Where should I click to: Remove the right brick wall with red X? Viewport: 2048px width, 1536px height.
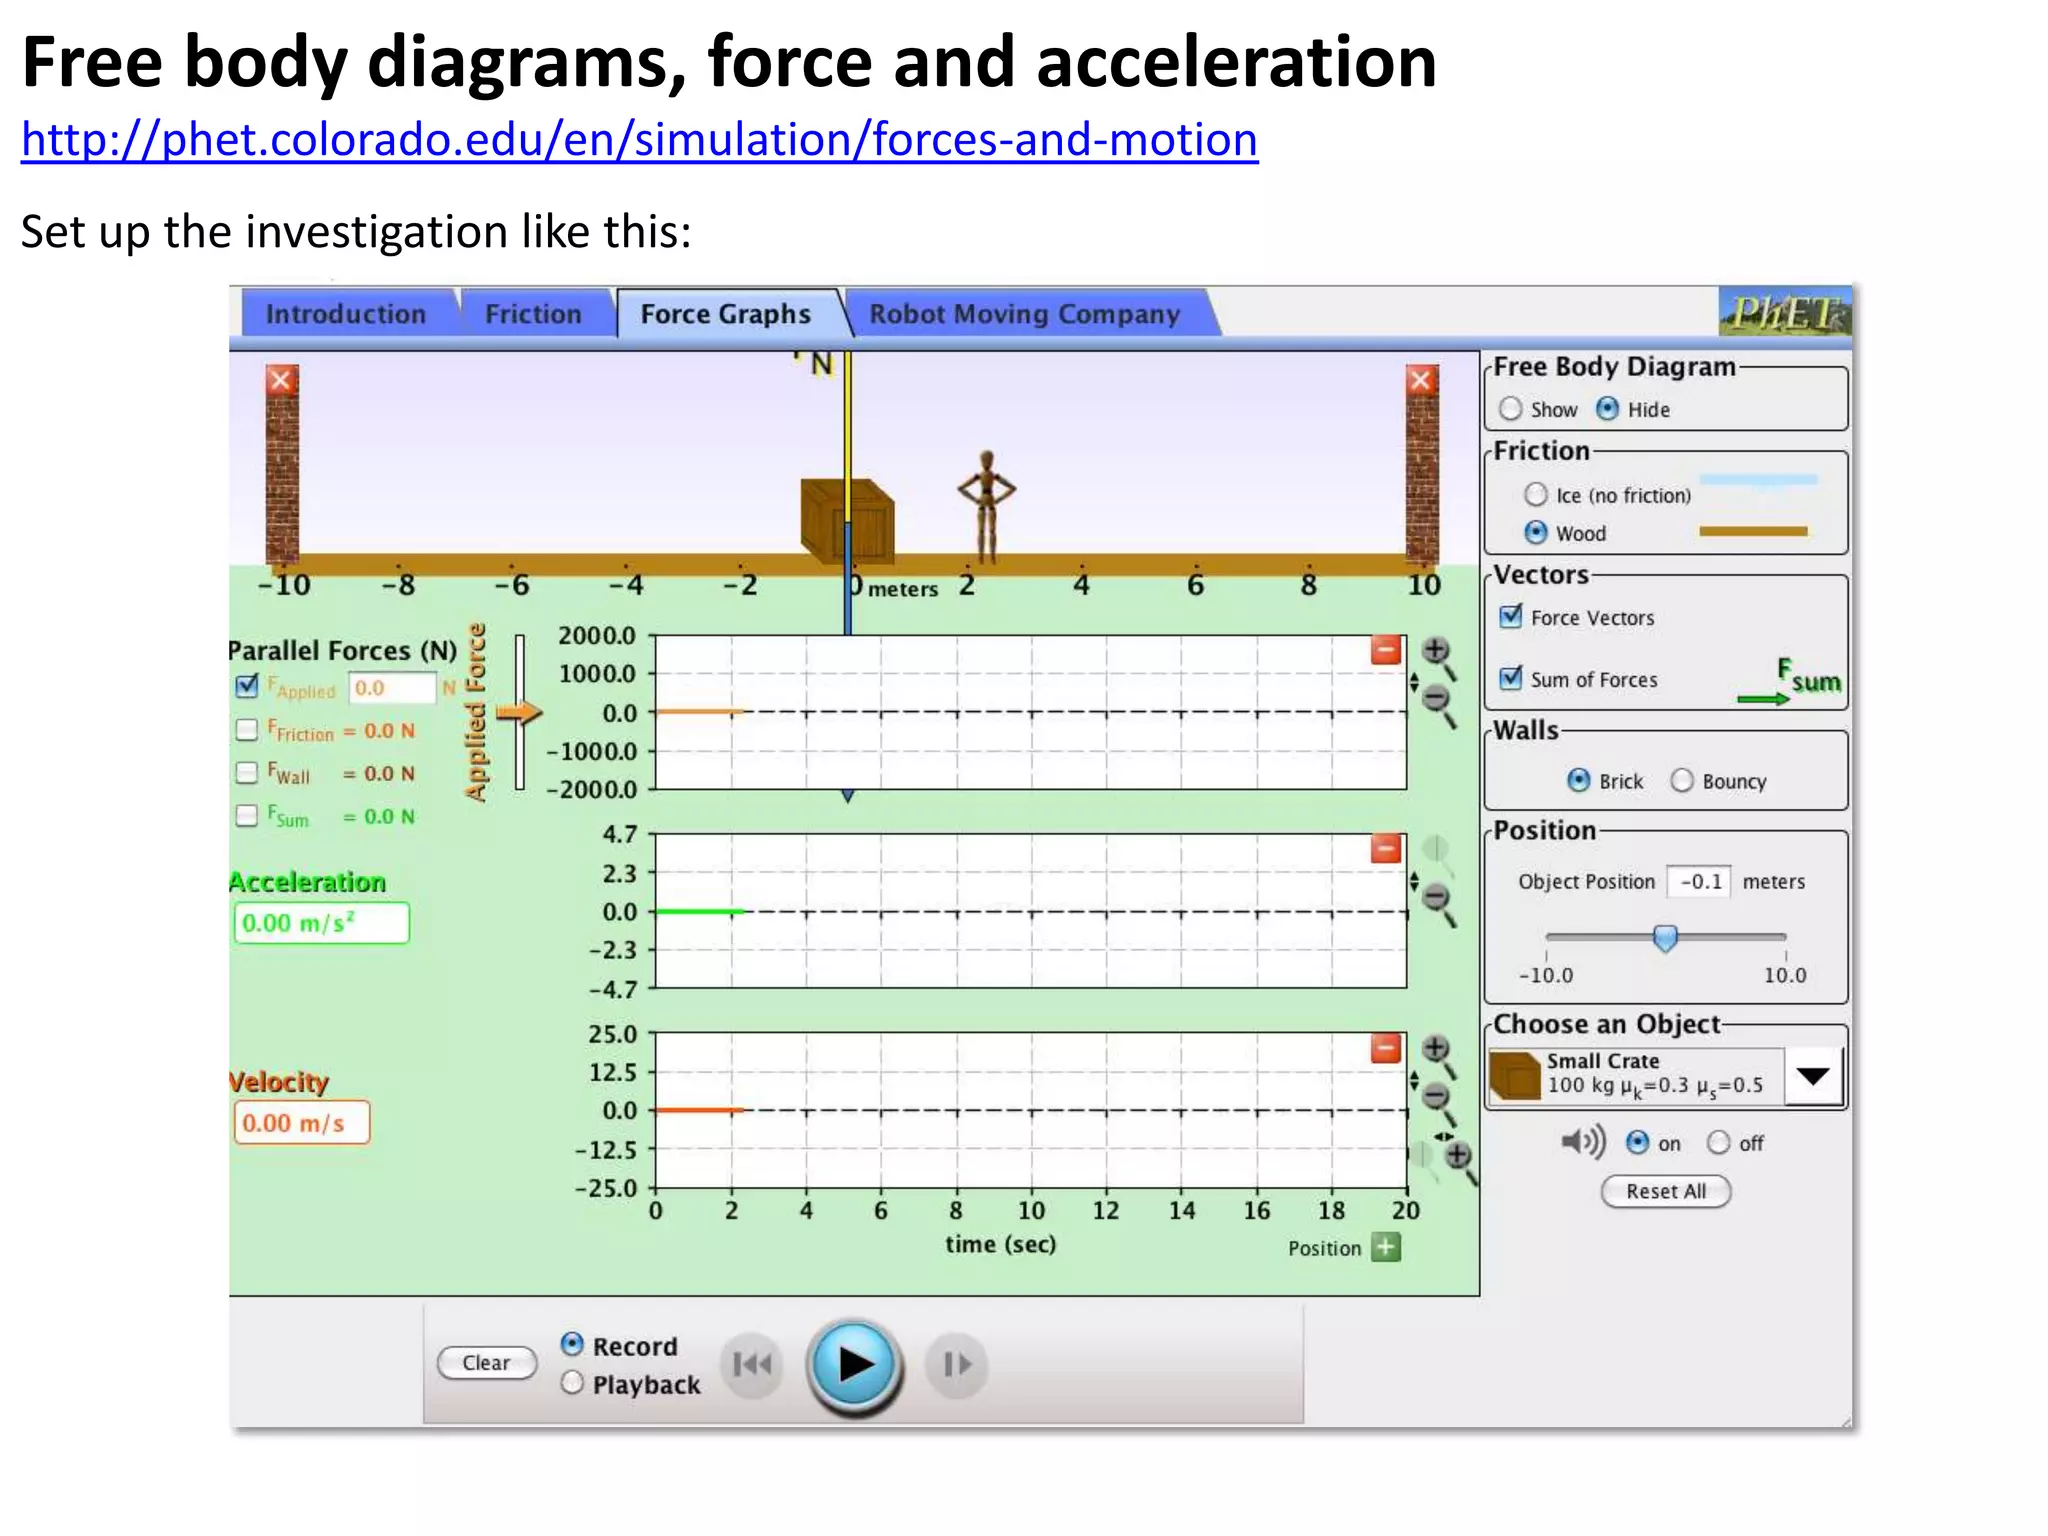1421,380
